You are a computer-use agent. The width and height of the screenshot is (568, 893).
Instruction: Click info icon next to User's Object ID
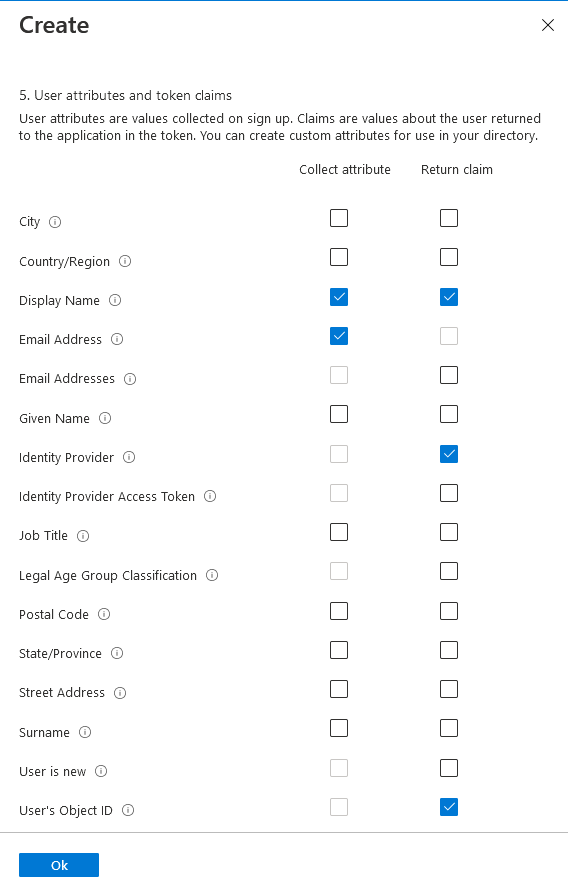[128, 810]
